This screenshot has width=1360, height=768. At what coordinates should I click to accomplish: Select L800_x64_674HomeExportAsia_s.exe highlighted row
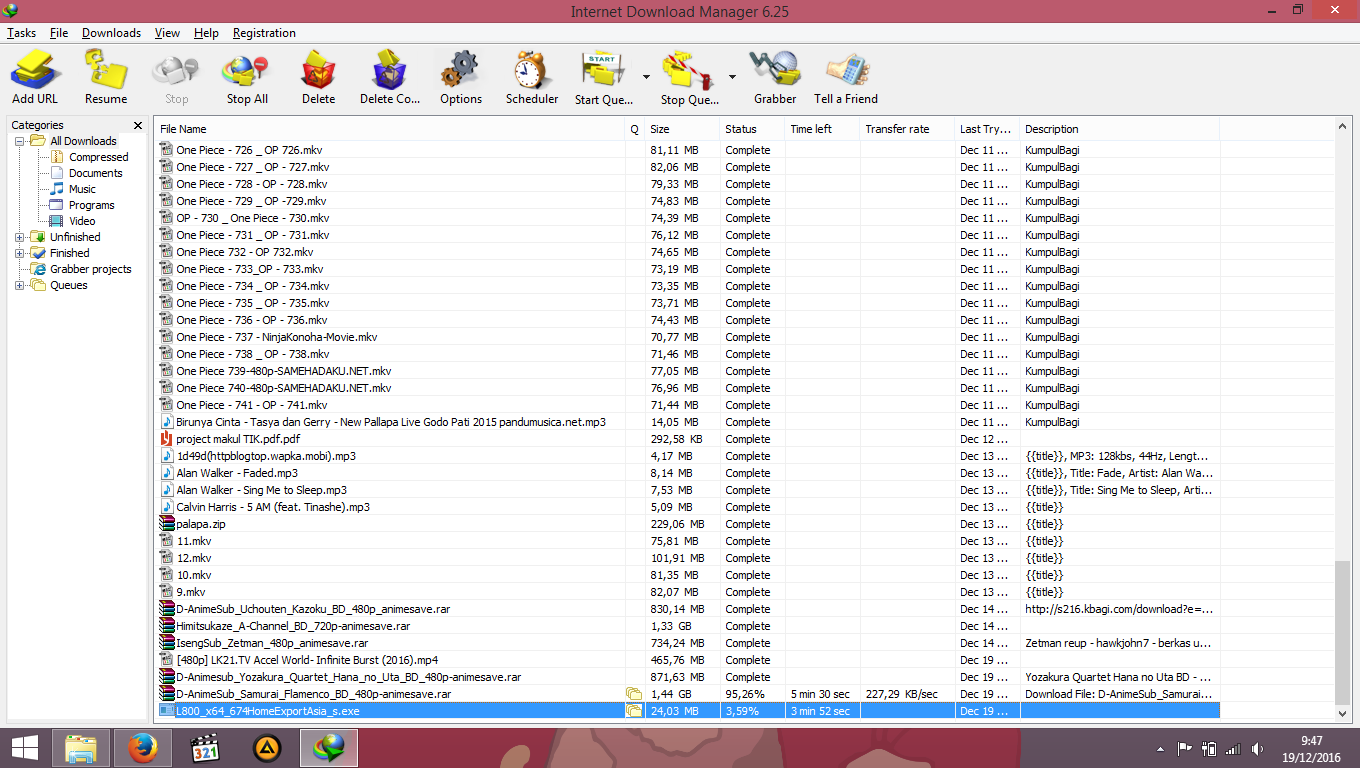(x=688, y=711)
